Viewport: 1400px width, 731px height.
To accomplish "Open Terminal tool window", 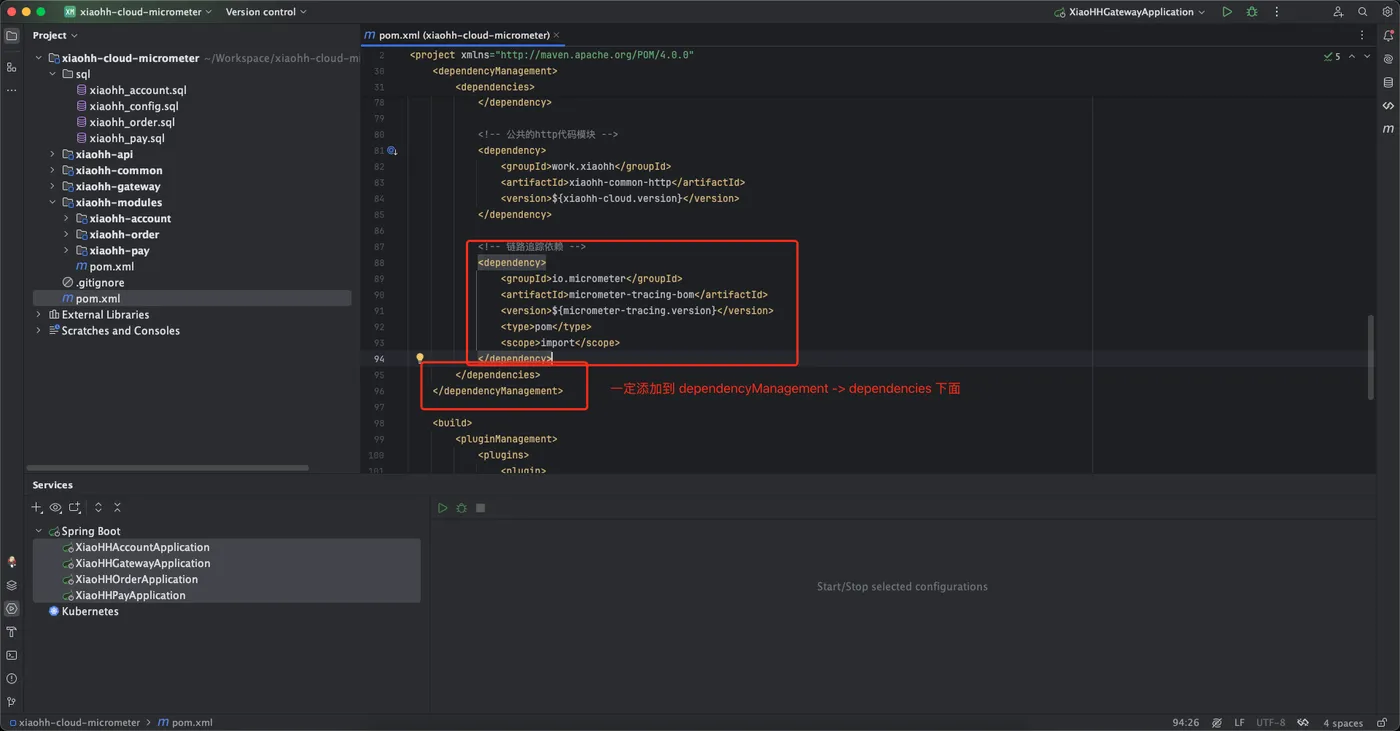I will (12, 655).
